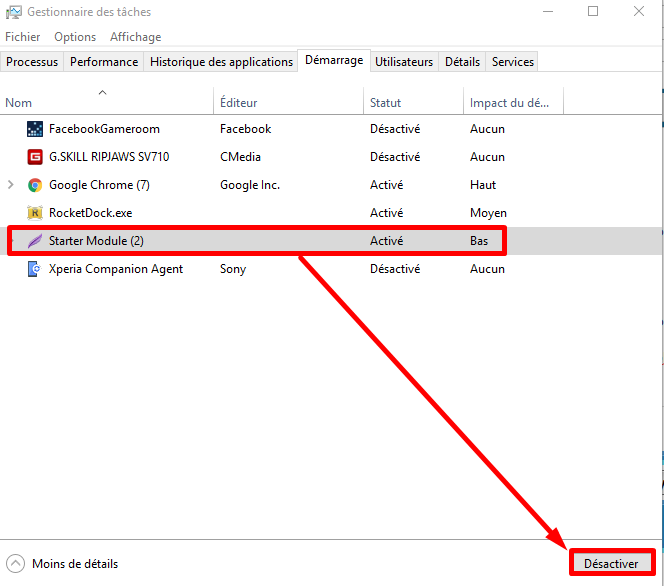Sort by the Nom column header
Image resolution: width=664 pixels, height=586 pixels.
107,102
